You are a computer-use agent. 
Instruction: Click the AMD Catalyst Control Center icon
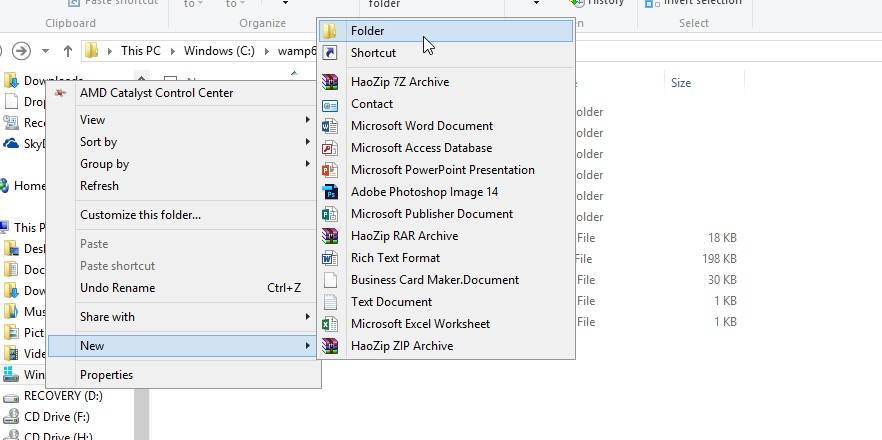(x=62, y=93)
